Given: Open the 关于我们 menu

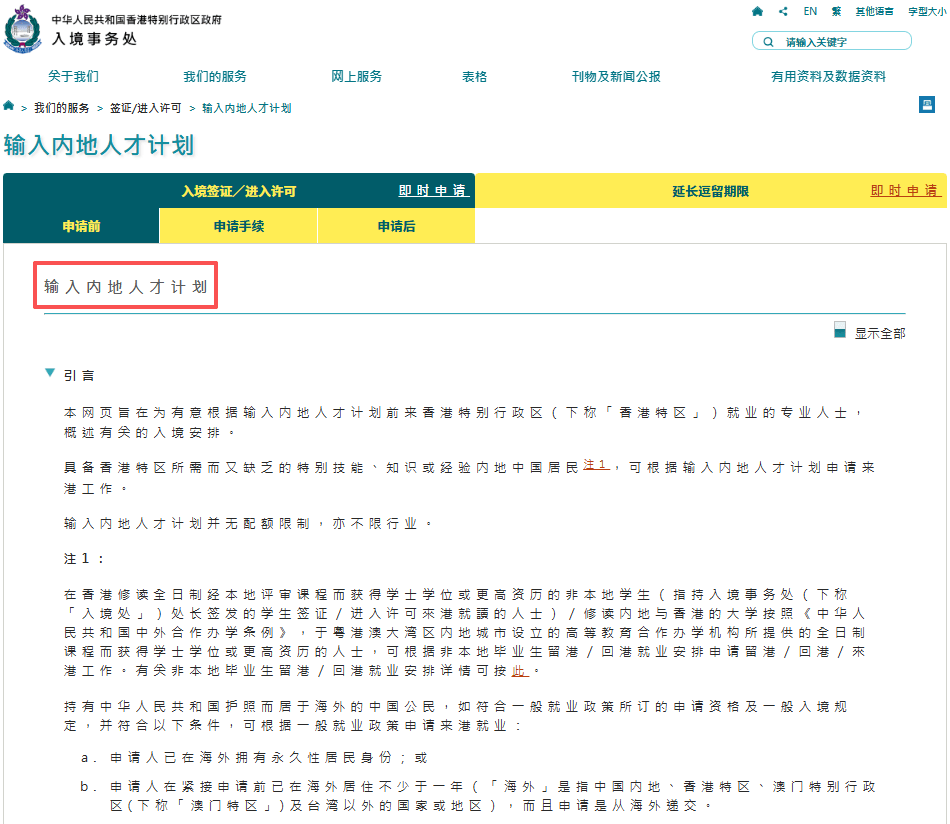Looking at the screenshot, I should [73, 76].
